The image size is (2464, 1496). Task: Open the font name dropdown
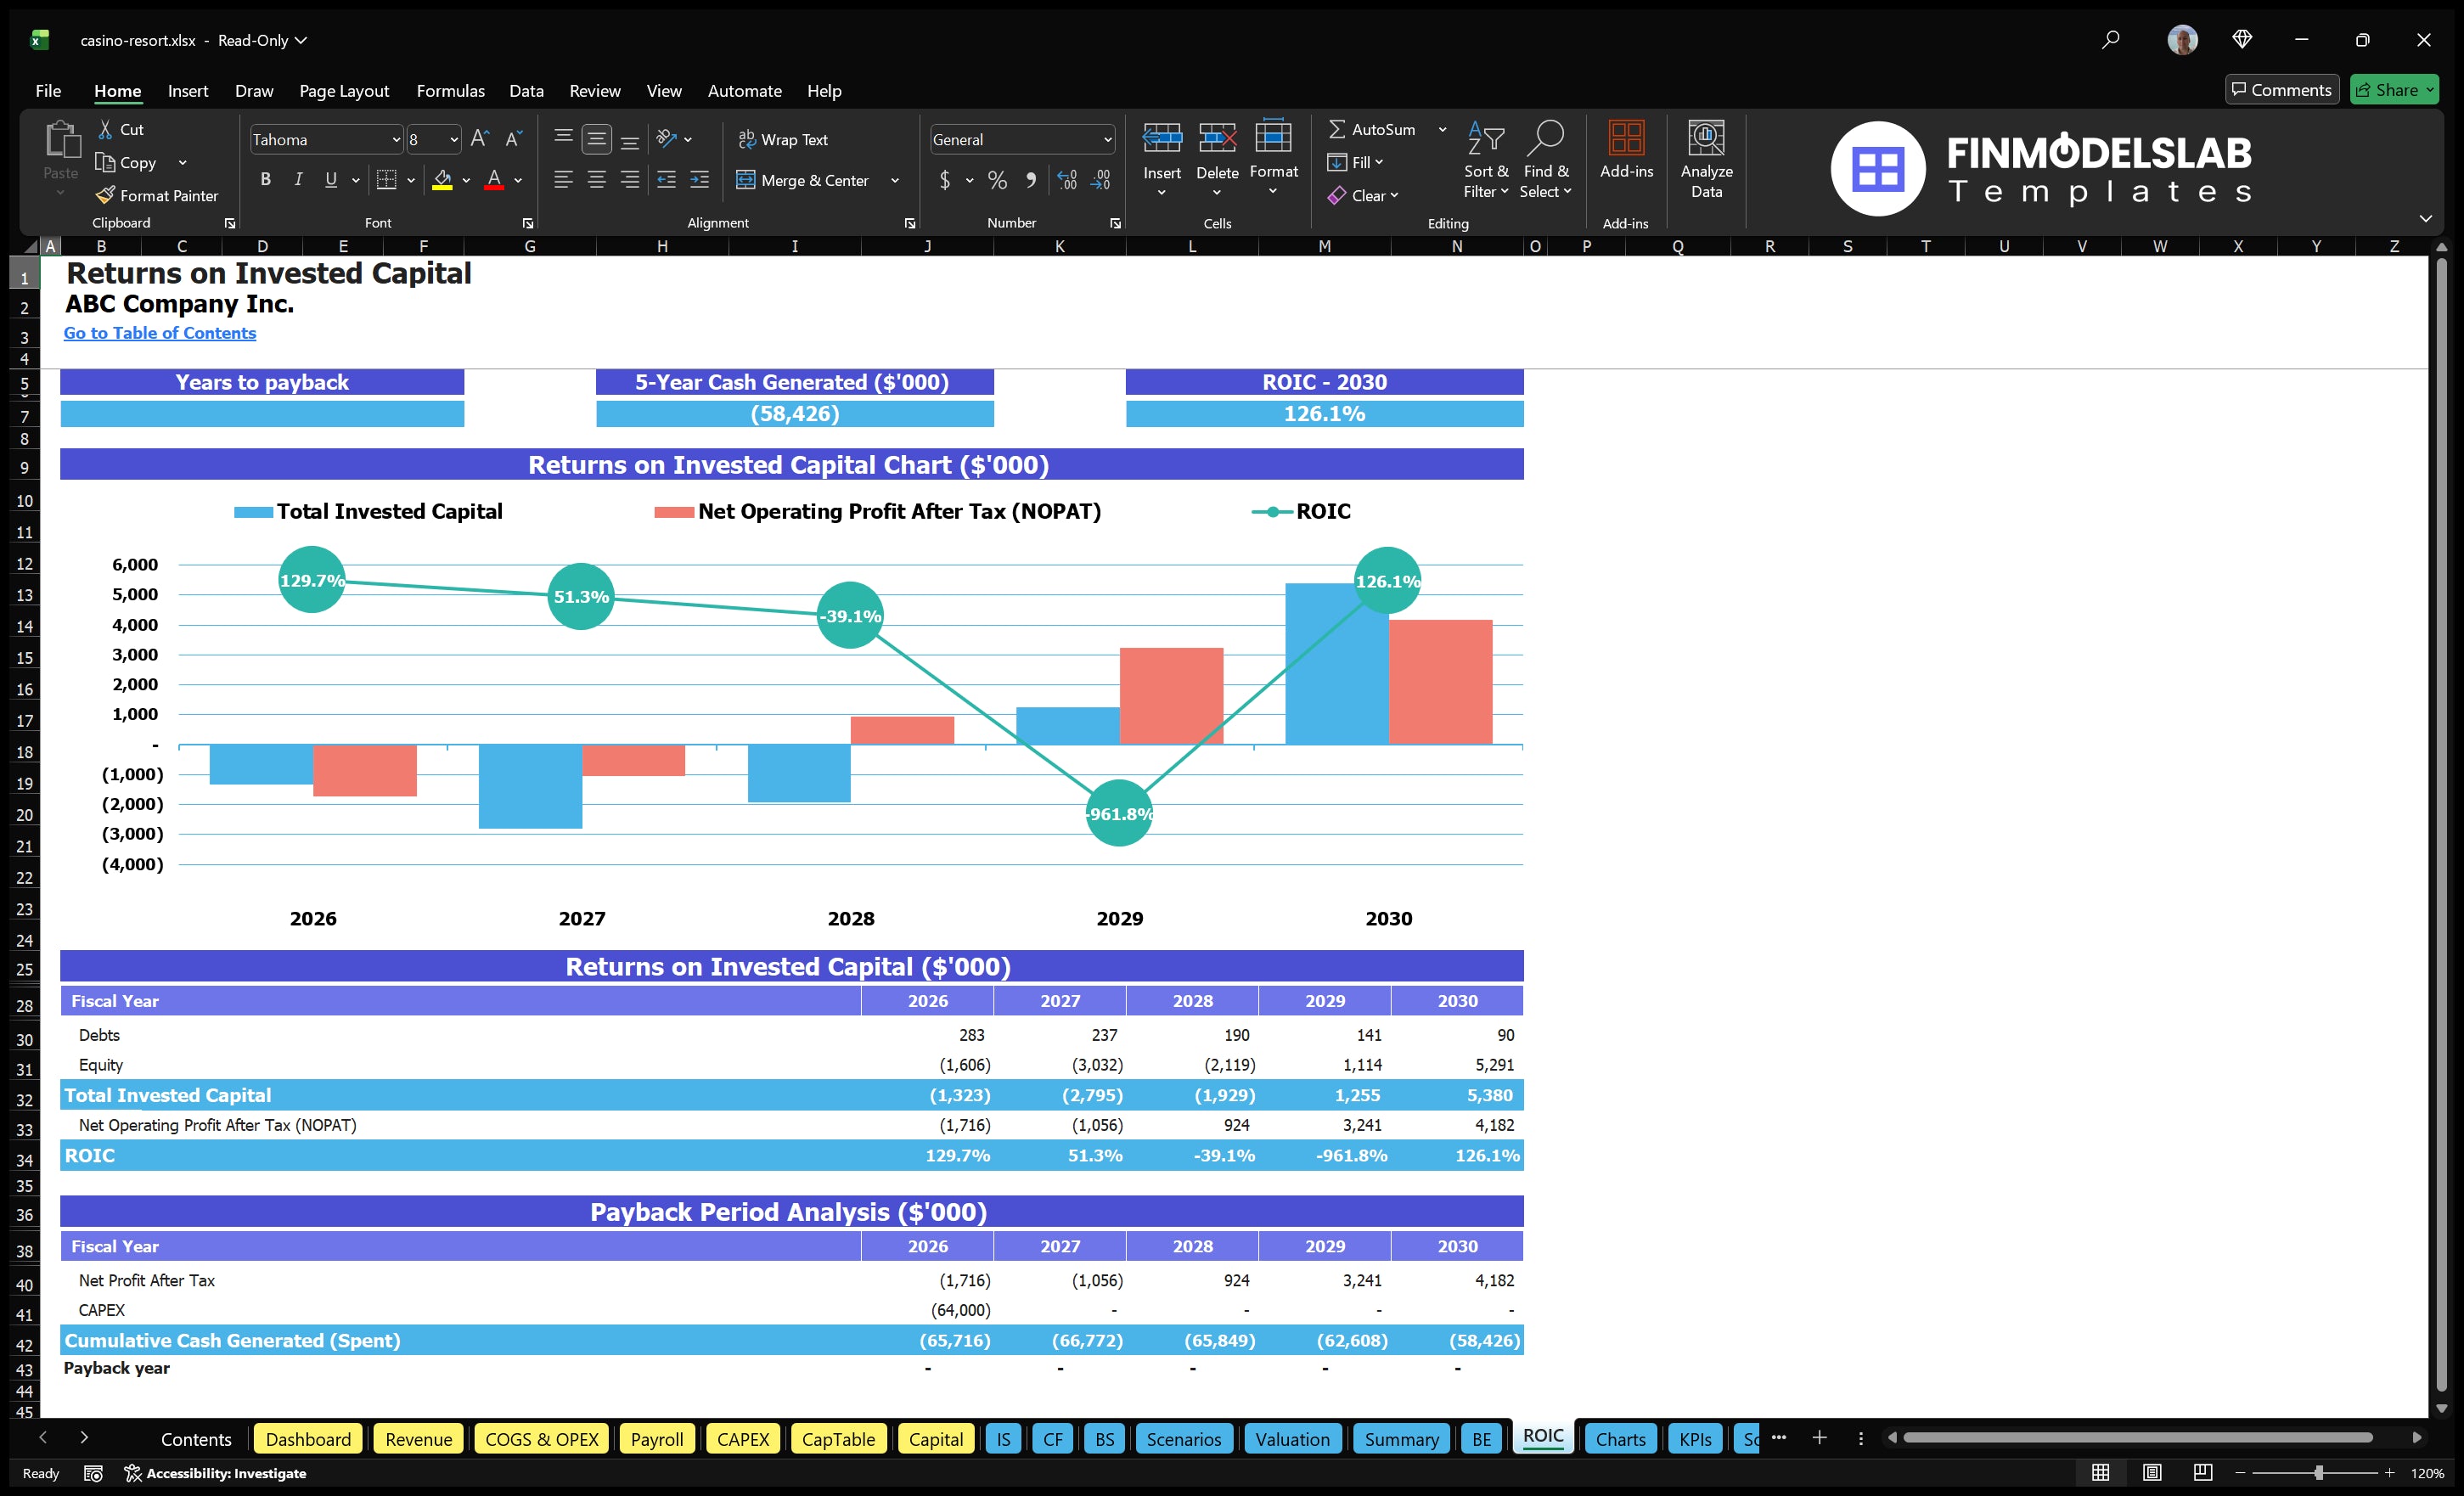pos(398,139)
